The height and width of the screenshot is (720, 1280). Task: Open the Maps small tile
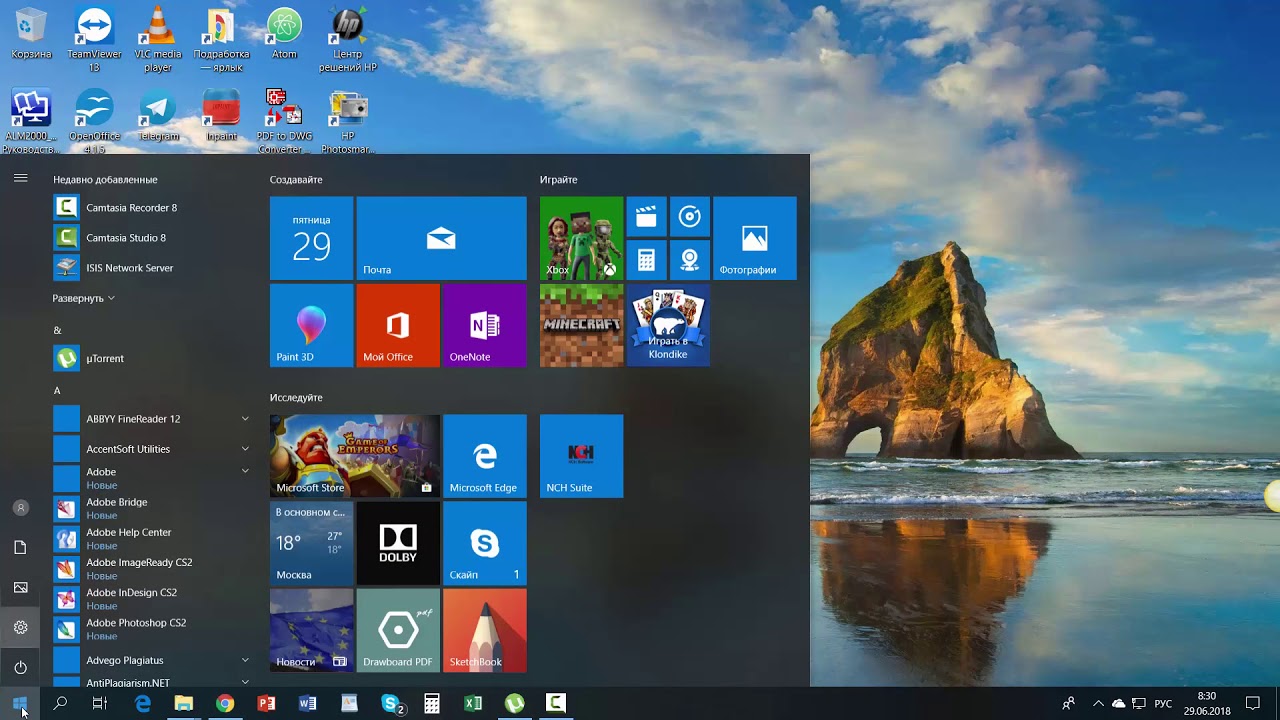coord(690,260)
